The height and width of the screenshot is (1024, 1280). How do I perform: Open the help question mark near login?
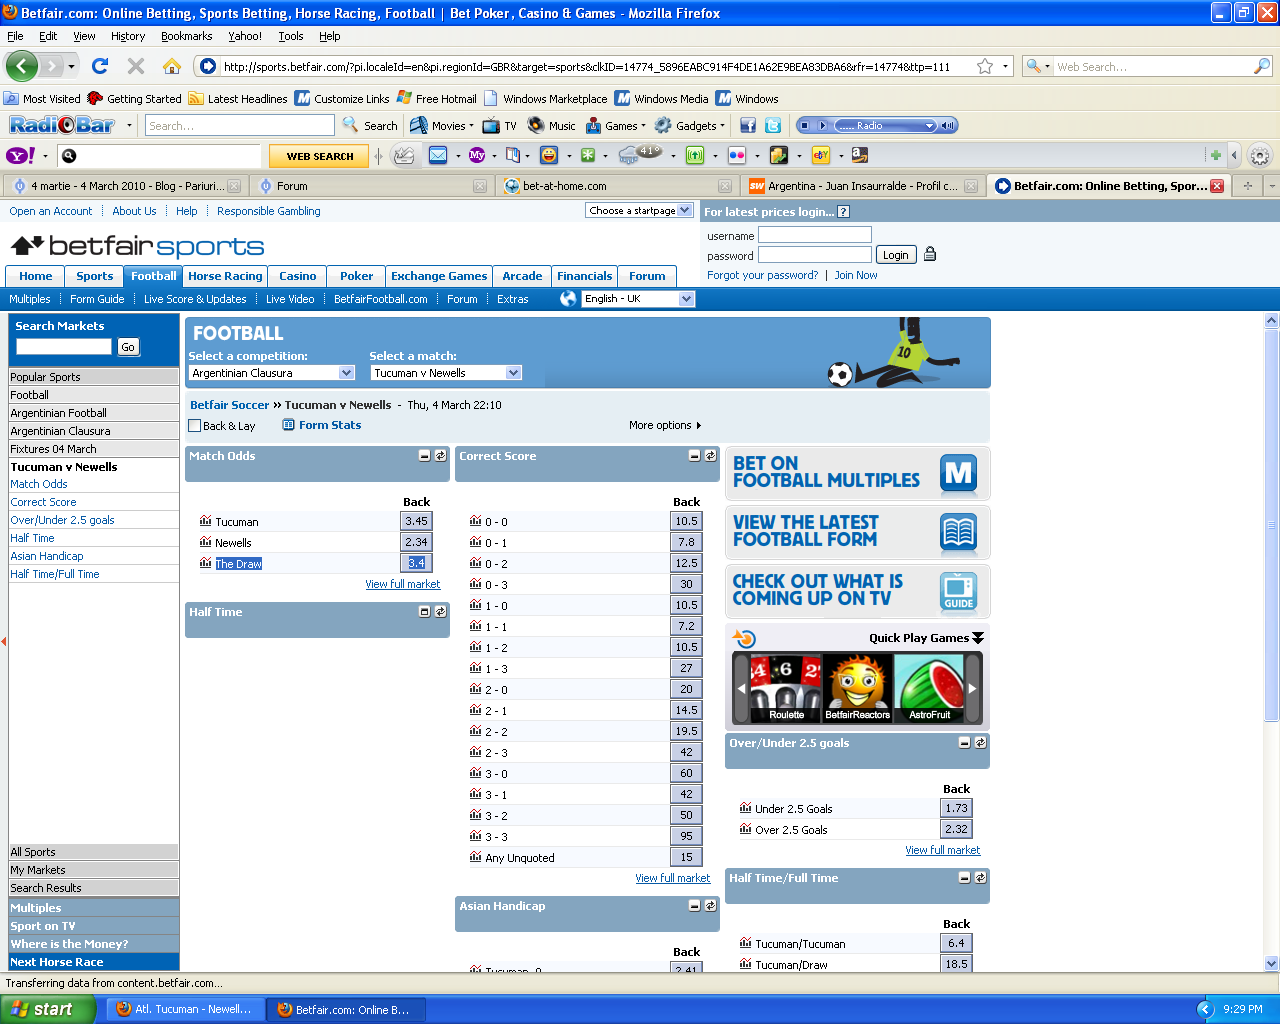coord(843,212)
